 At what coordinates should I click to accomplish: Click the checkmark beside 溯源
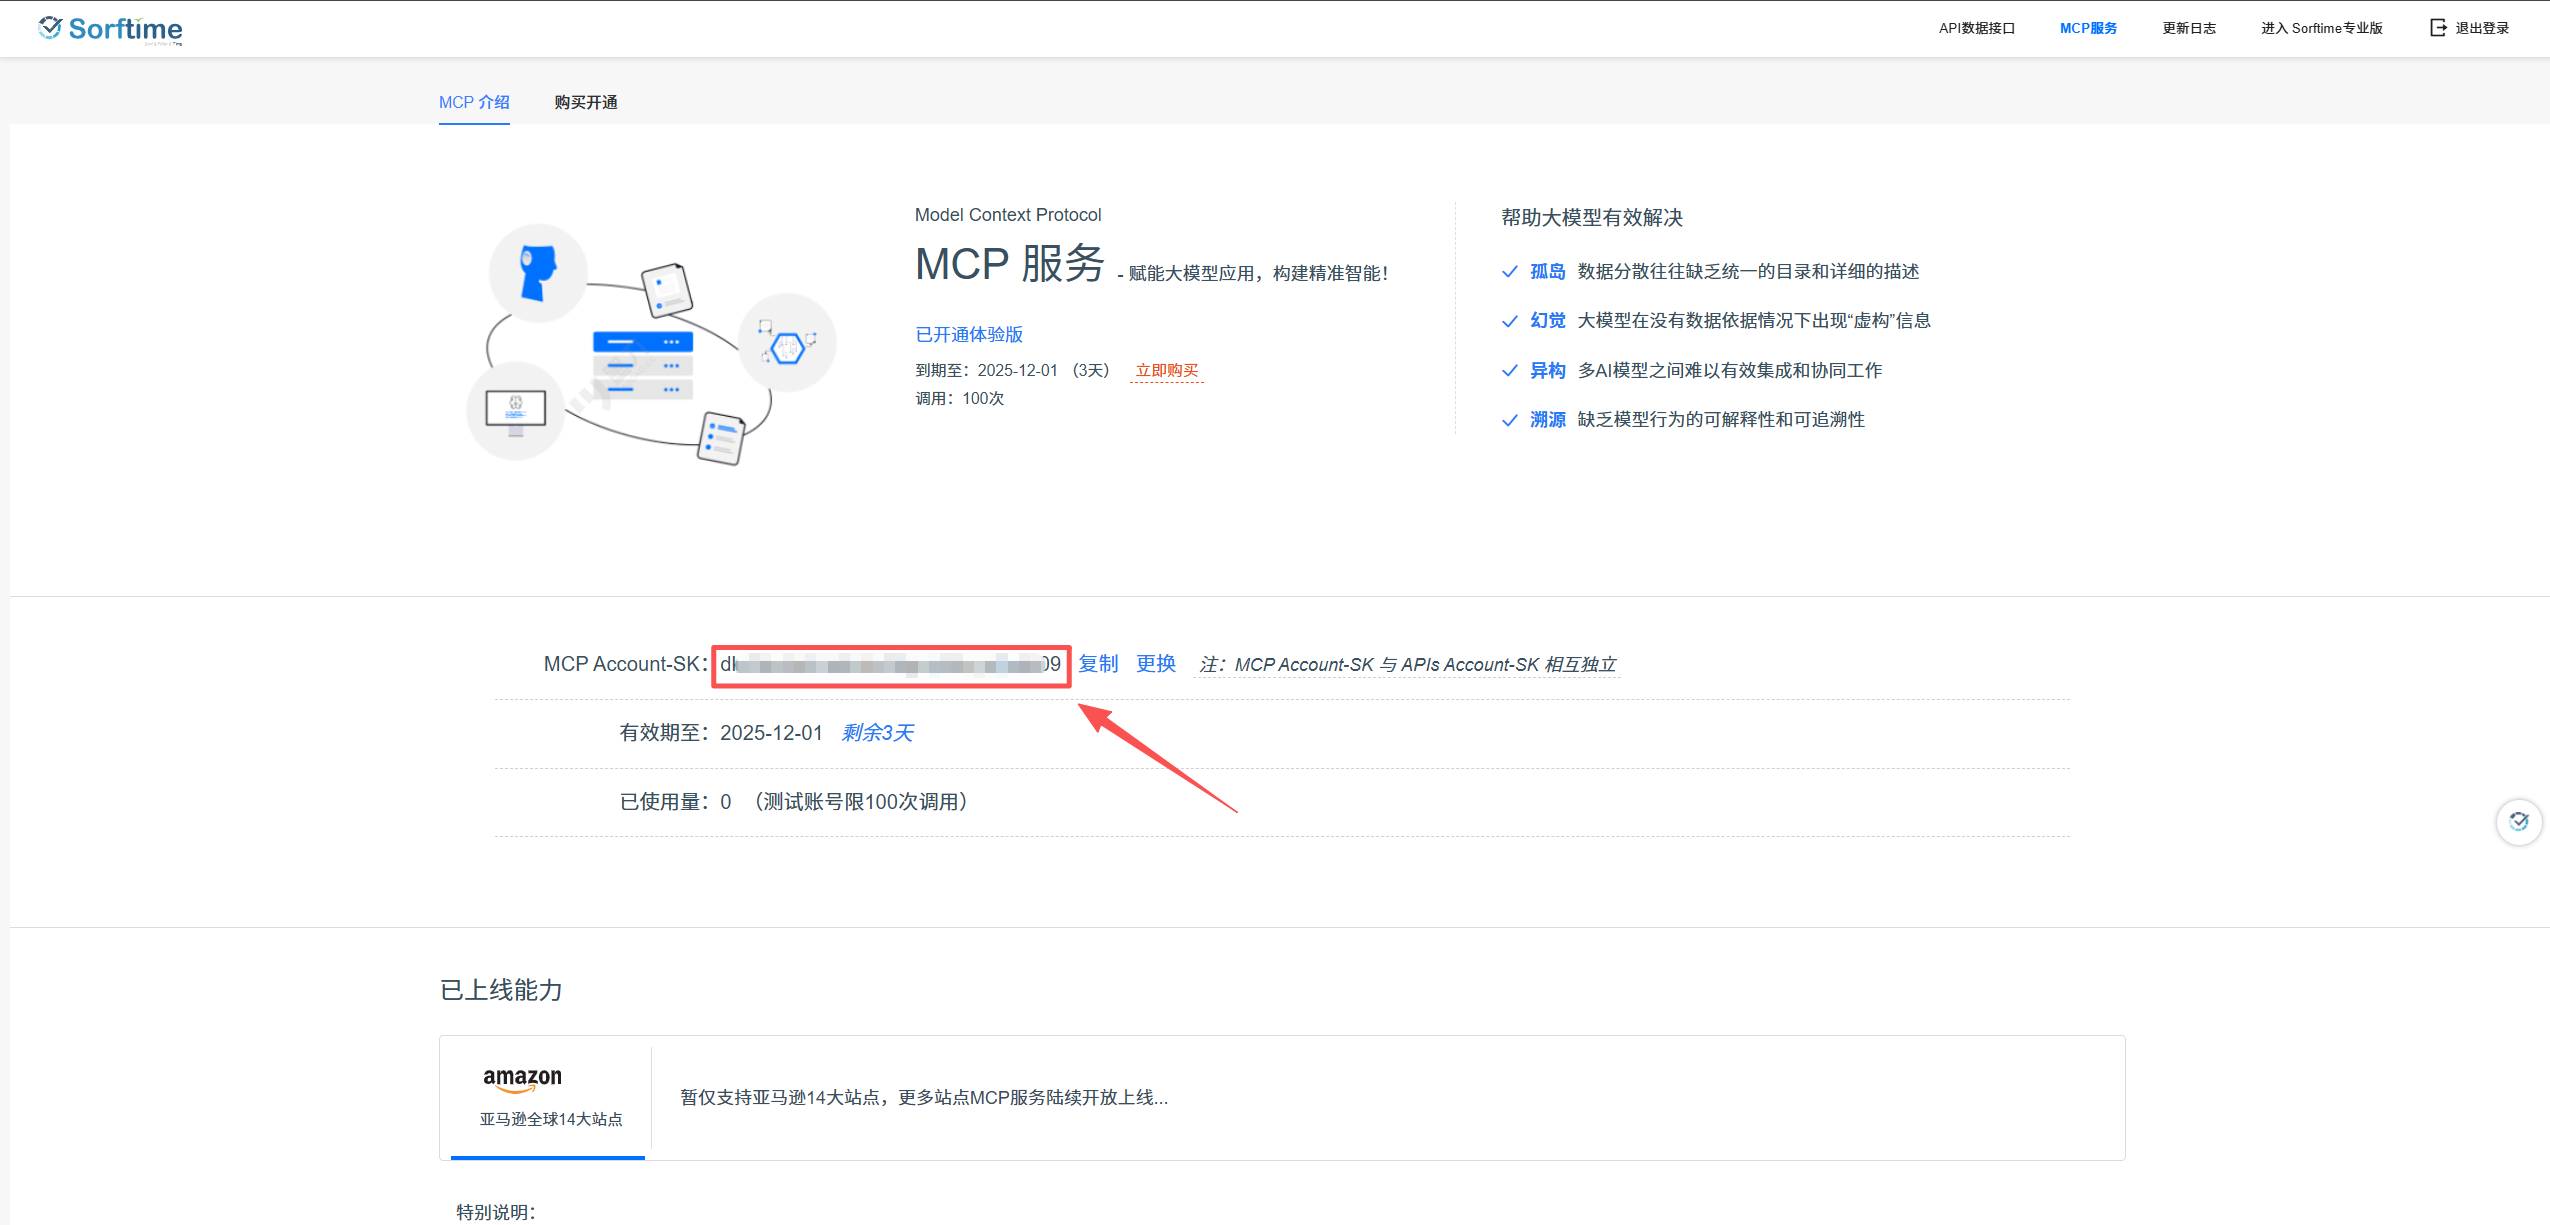pyautogui.click(x=1510, y=420)
